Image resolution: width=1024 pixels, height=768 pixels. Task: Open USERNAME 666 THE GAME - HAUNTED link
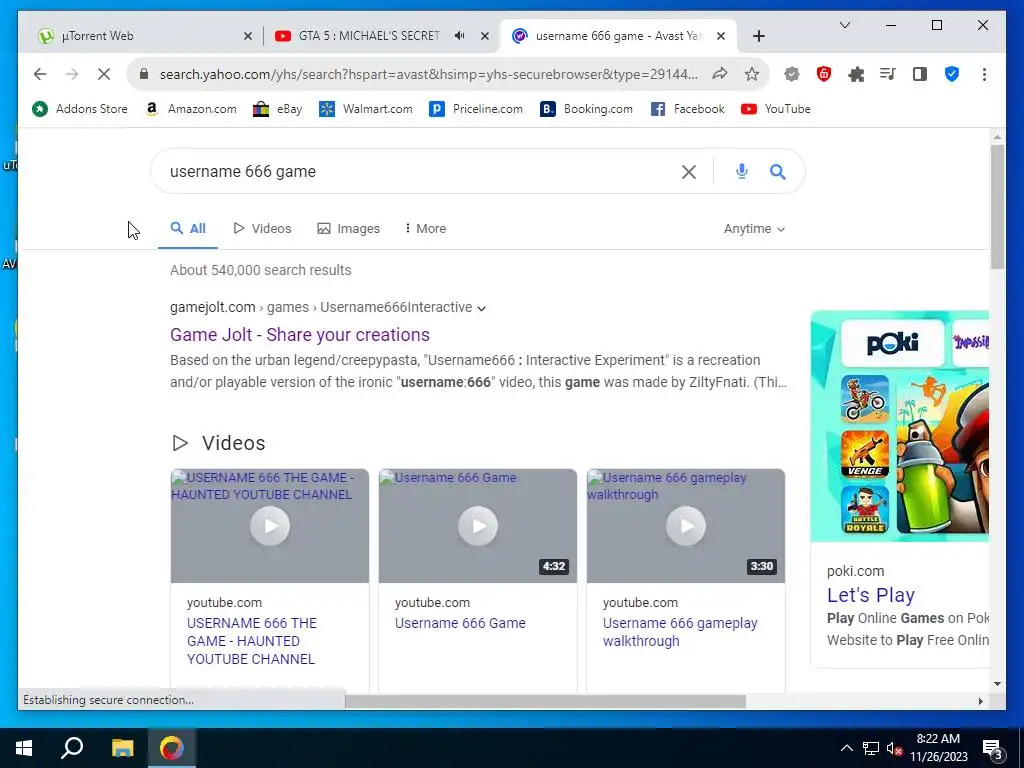coord(252,641)
